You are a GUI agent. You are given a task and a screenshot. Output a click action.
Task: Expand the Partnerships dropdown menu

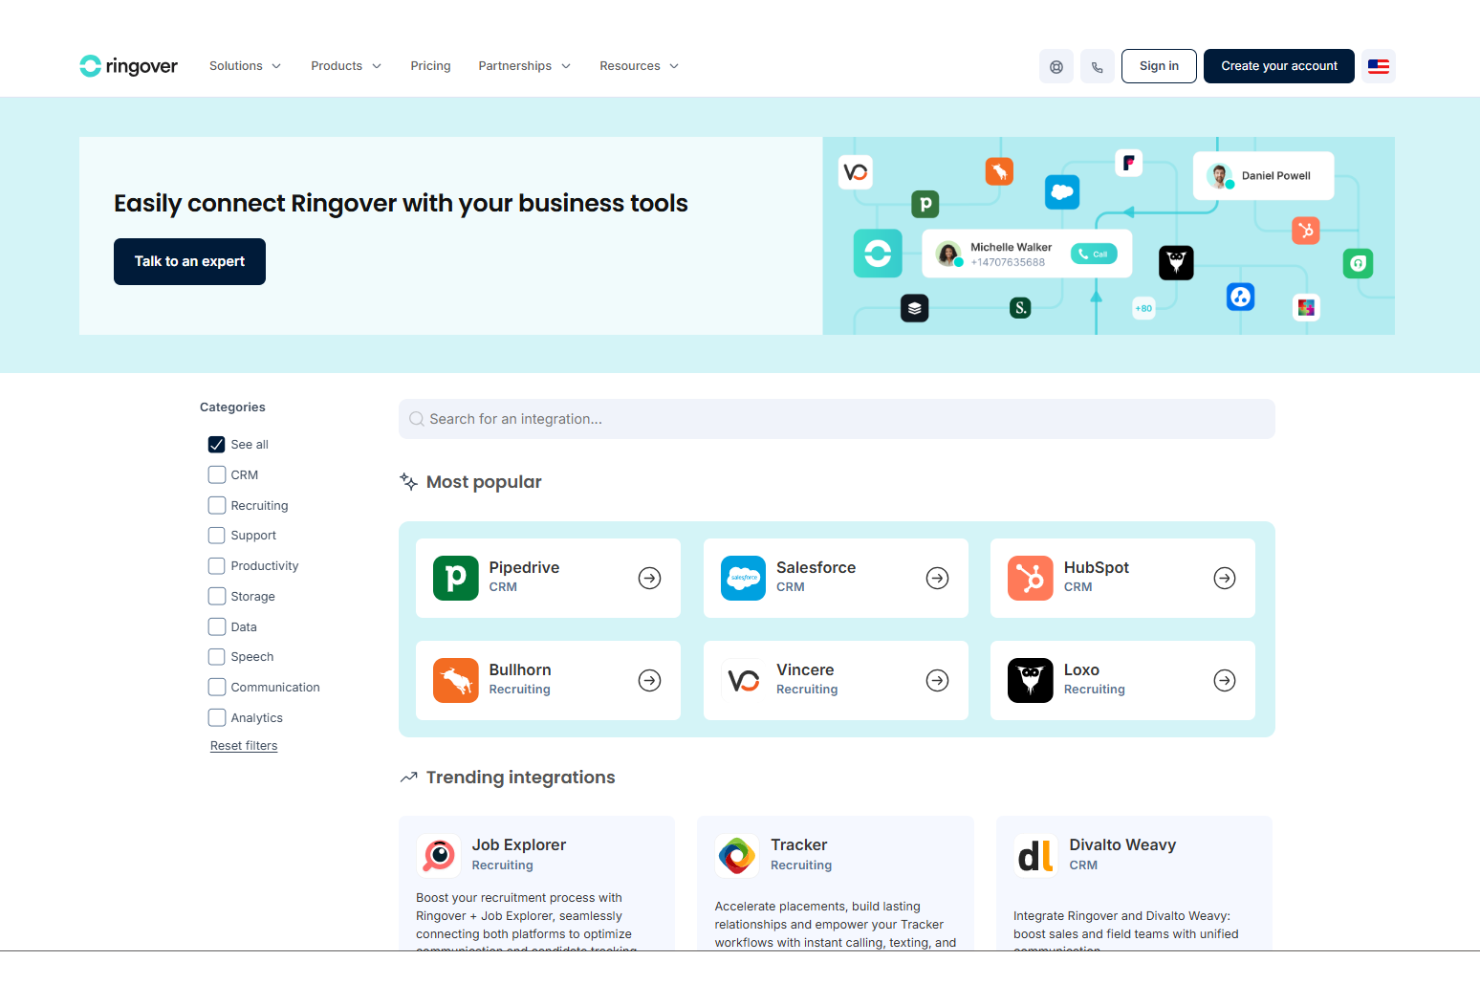524,66
